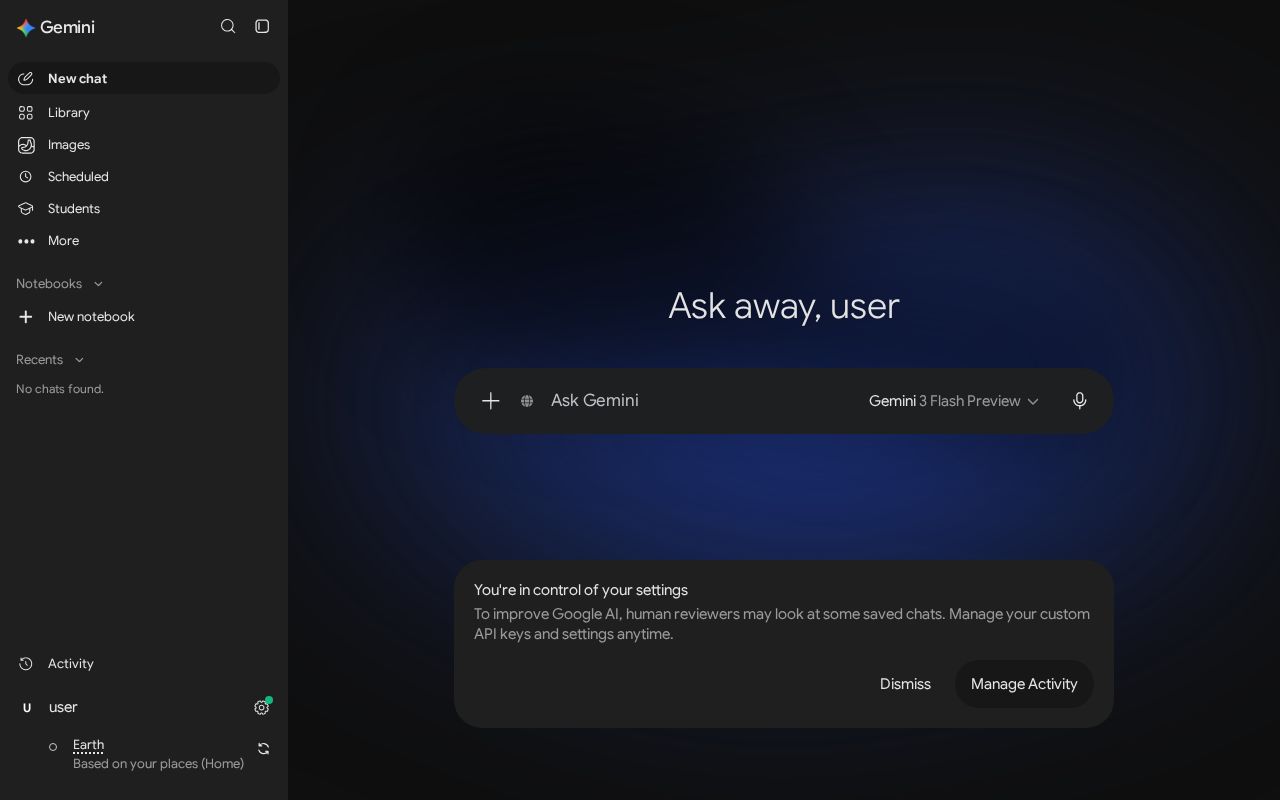The width and height of the screenshot is (1280, 800).
Task: Open the settings gear next to user
Action: pyautogui.click(x=262, y=708)
